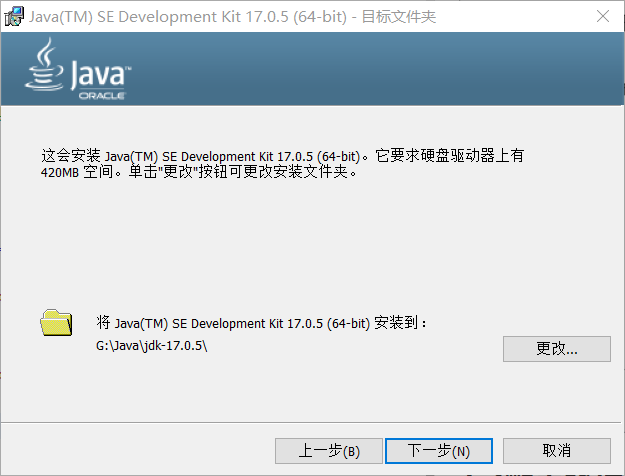Viewport: 625px width, 476px height.
Task: Go back with the 上一步(B) button
Action: tap(329, 451)
